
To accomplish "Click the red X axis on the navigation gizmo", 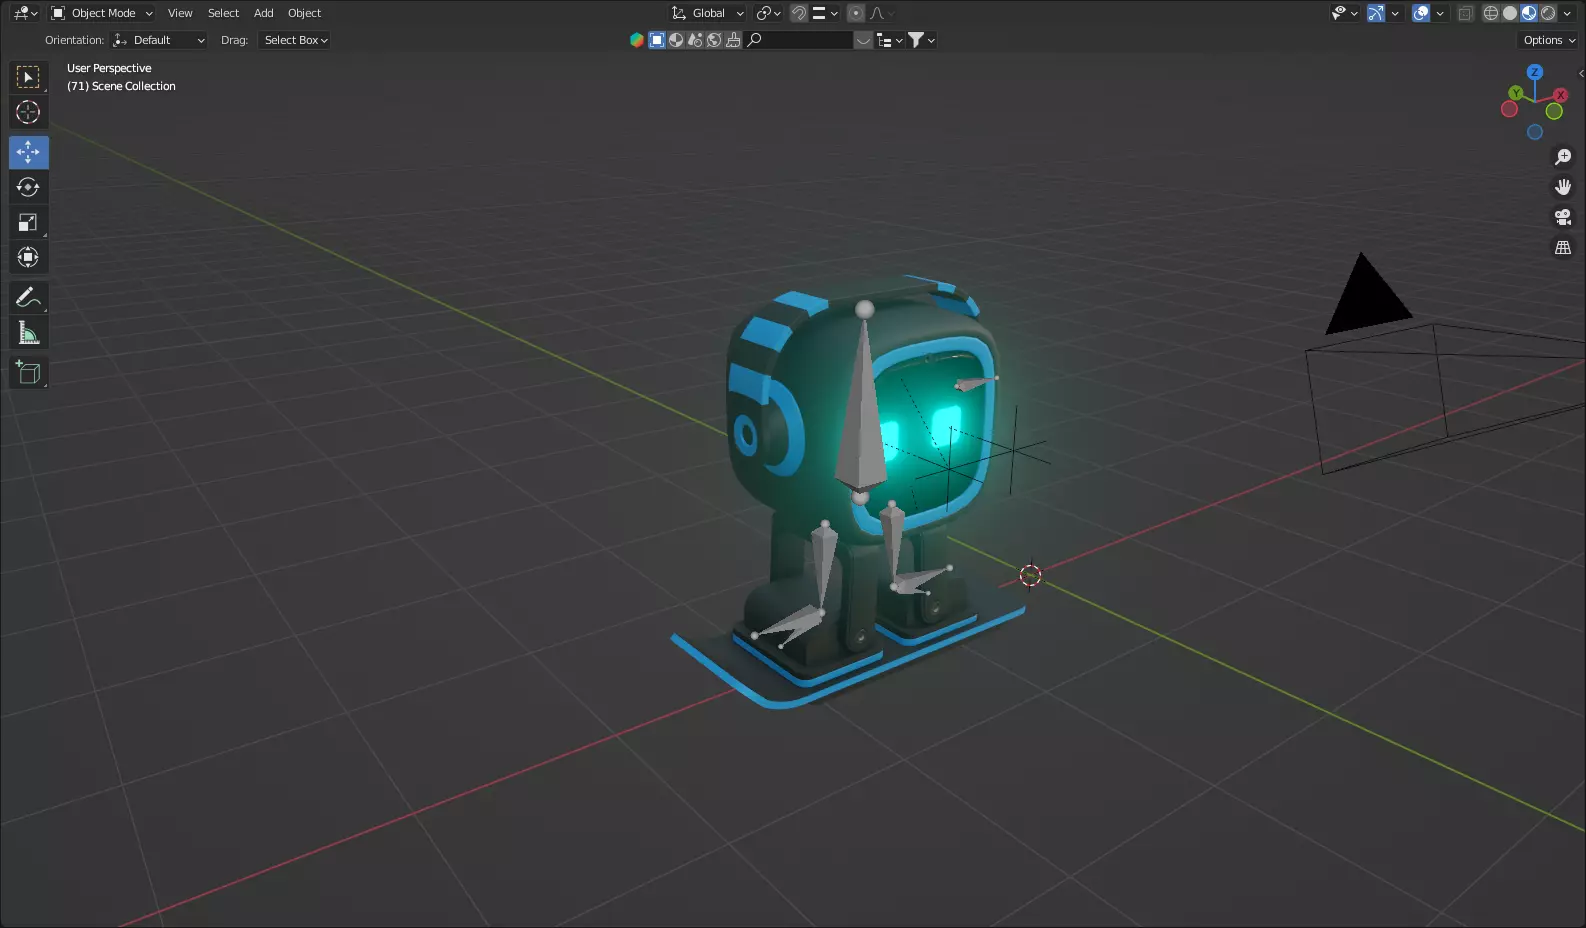I will [x=1561, y=95].
